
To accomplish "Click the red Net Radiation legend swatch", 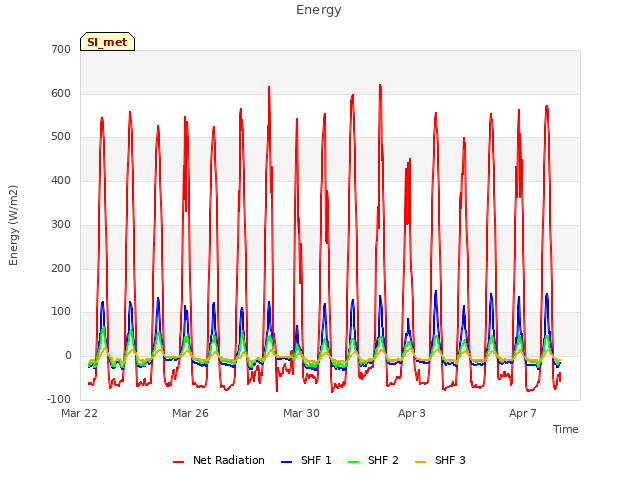I will pos(178,462).
